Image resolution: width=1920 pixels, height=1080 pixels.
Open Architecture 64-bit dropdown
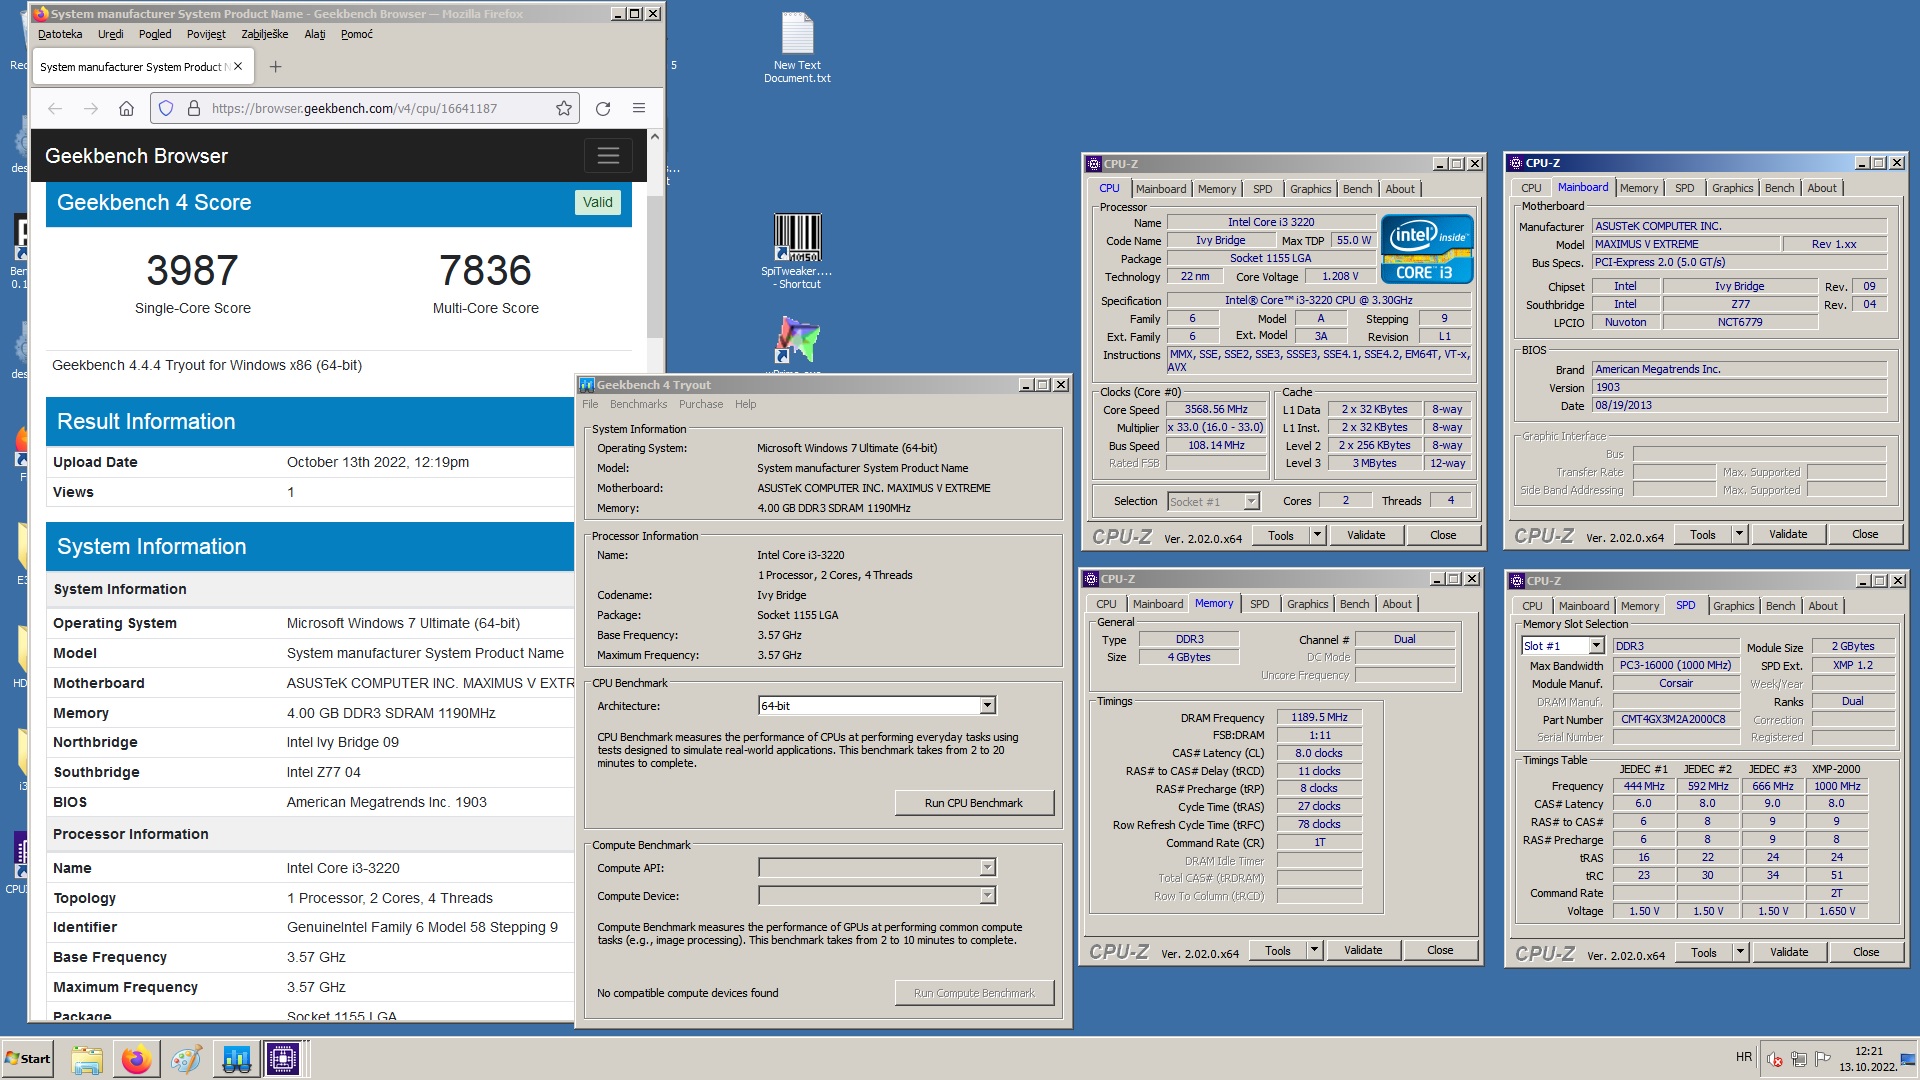(x=987, y=706)
